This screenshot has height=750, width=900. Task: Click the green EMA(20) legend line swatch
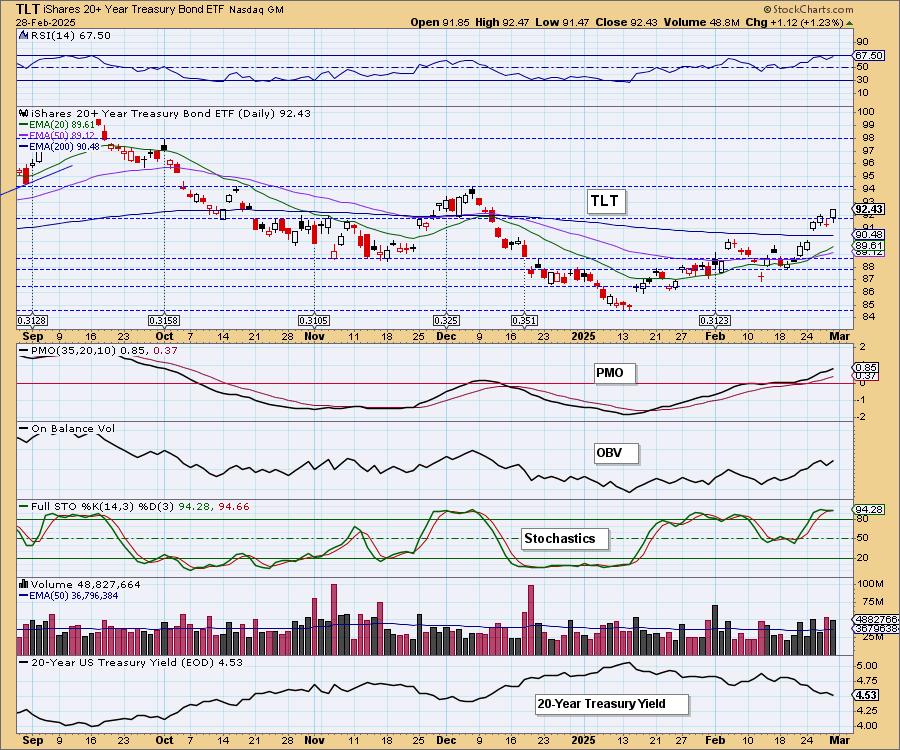[x=24, y=125]
